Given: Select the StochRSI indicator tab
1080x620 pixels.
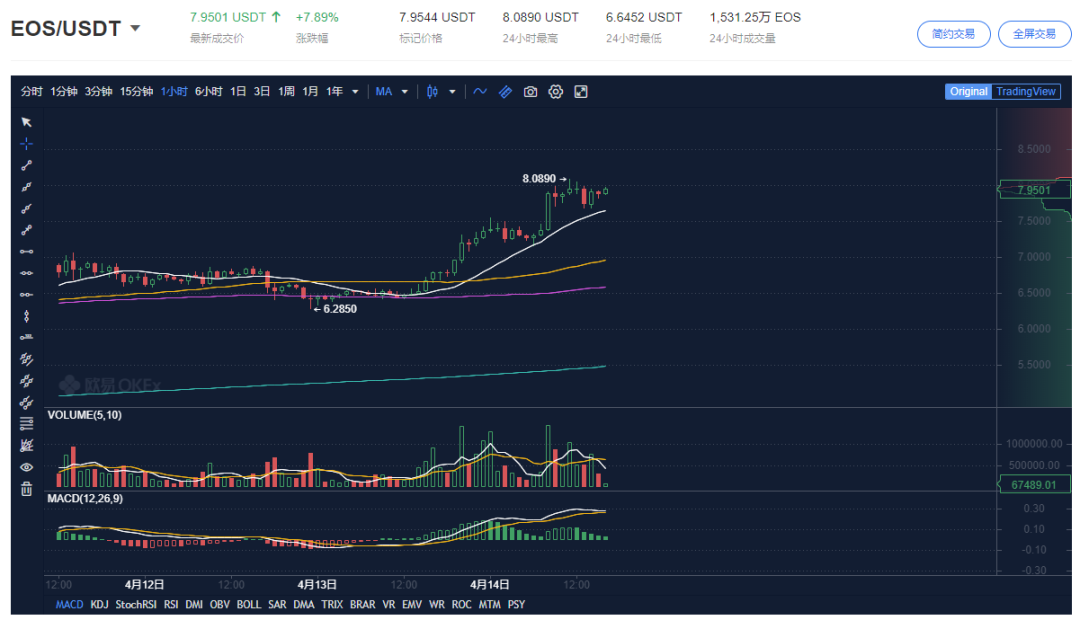Looking at the screenshot, I should (136, 604).
